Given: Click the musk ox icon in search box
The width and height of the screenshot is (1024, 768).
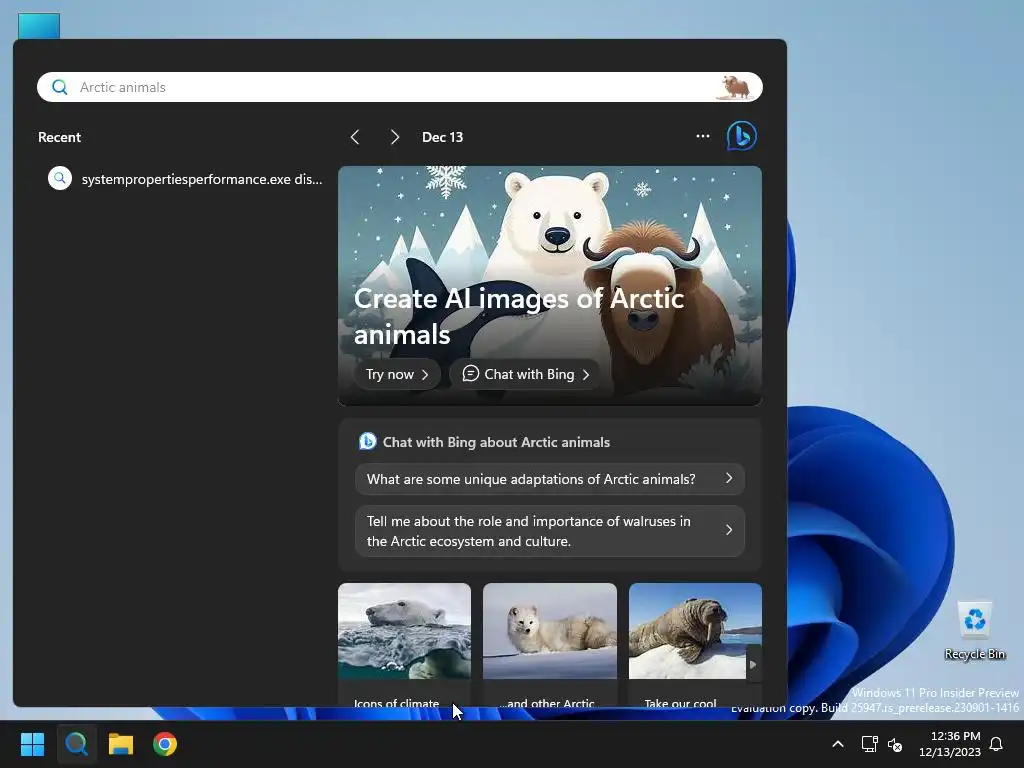Looking at the screenshot, I should pyautogui.click(x=735, y=87).
